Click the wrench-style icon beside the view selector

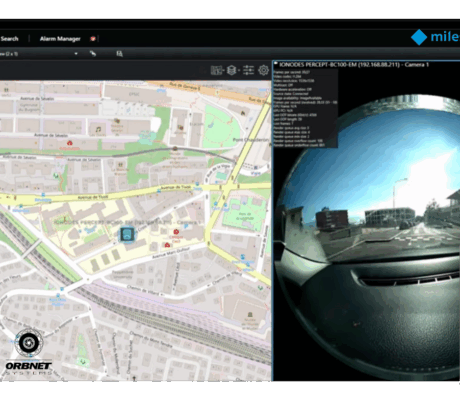[x=93, y=53]
